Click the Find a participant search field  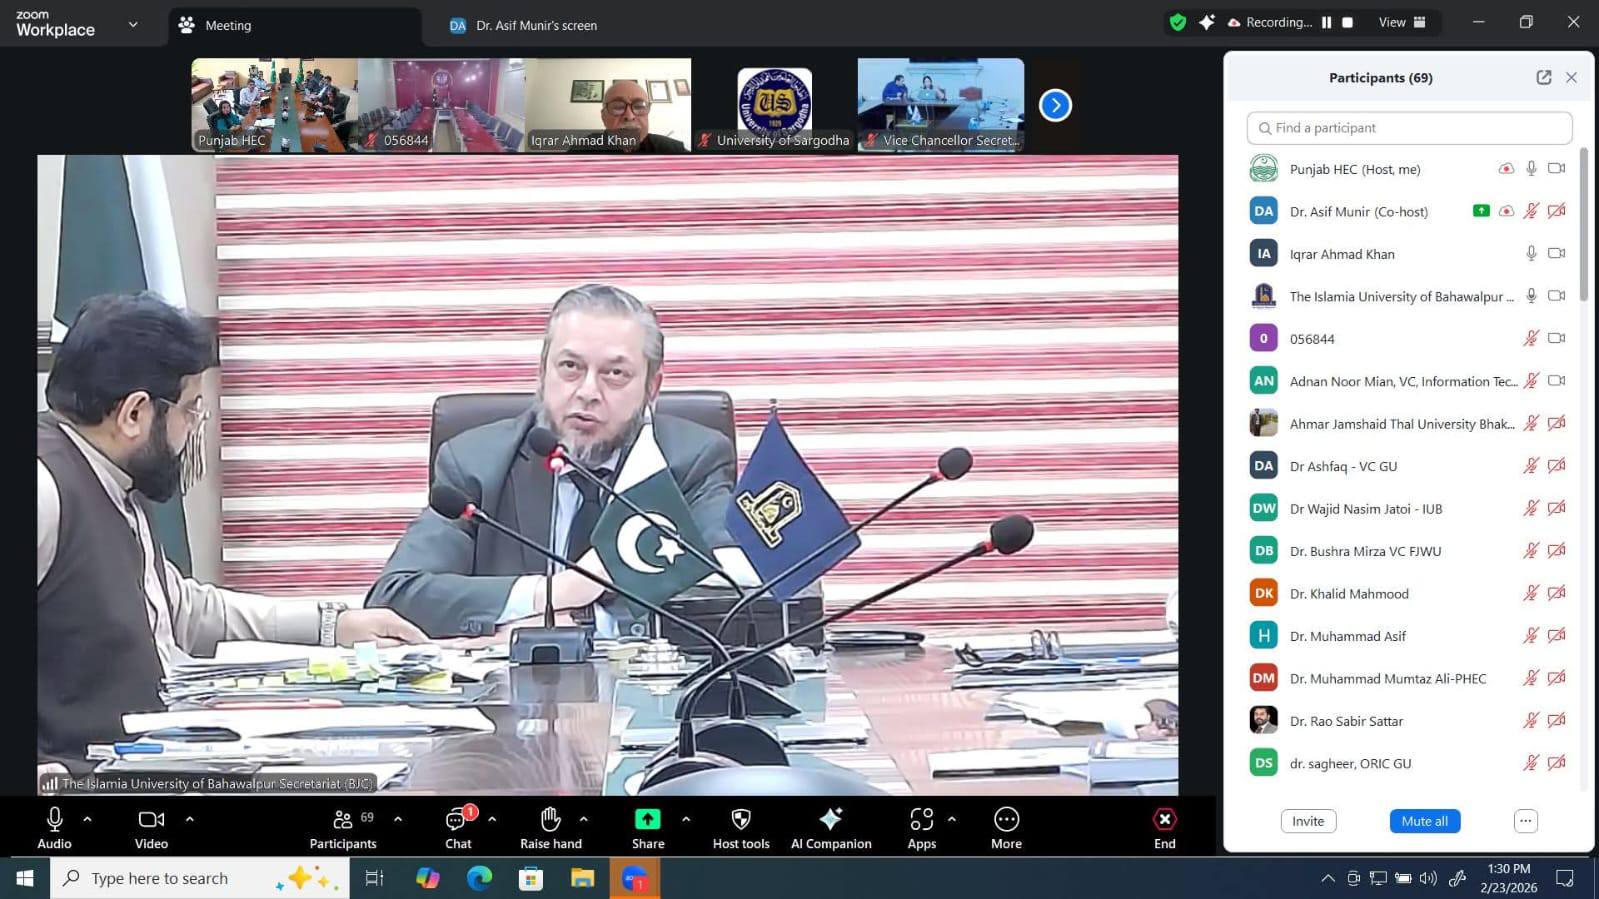pos(1409,128)
